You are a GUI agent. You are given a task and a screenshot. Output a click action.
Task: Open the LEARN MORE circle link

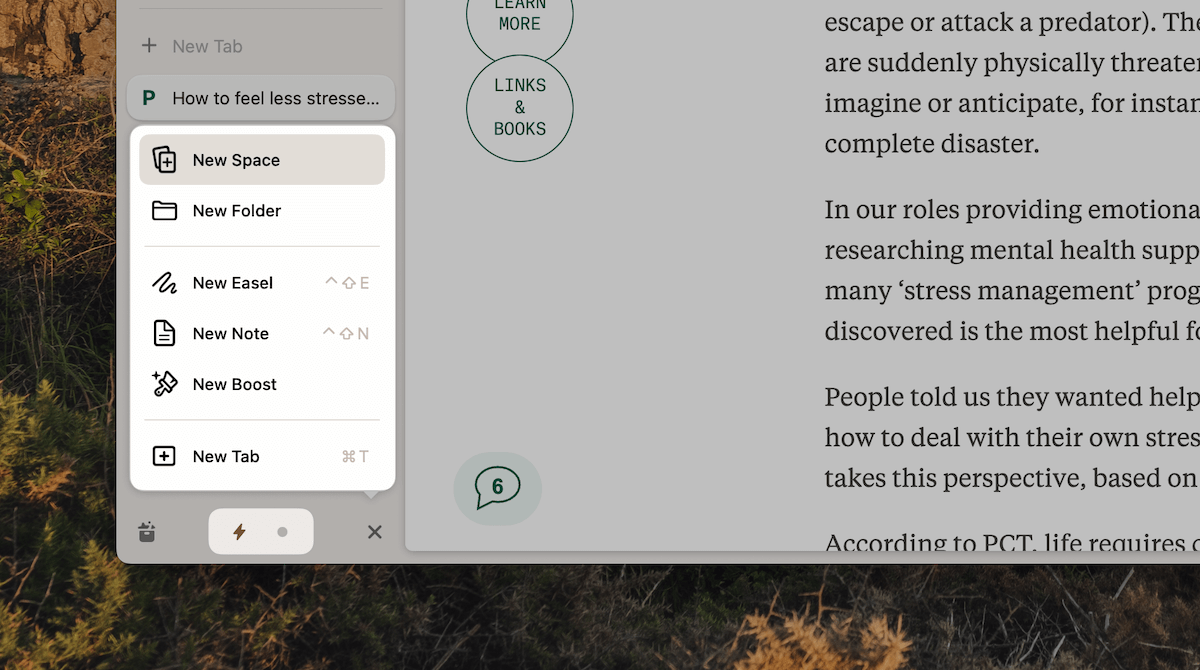(x=519, y=16)
